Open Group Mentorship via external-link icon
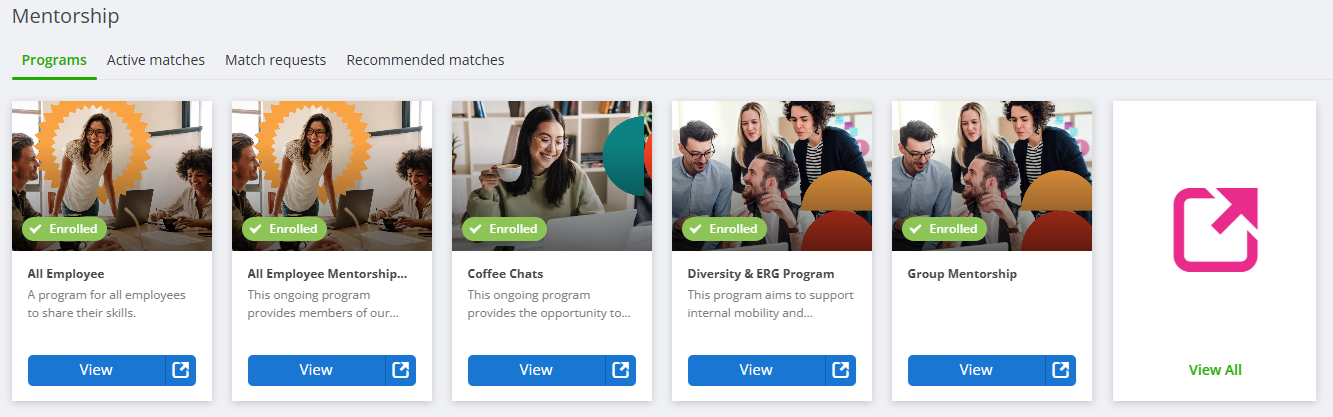The image size is (1333, 417). pos(1061,370)
